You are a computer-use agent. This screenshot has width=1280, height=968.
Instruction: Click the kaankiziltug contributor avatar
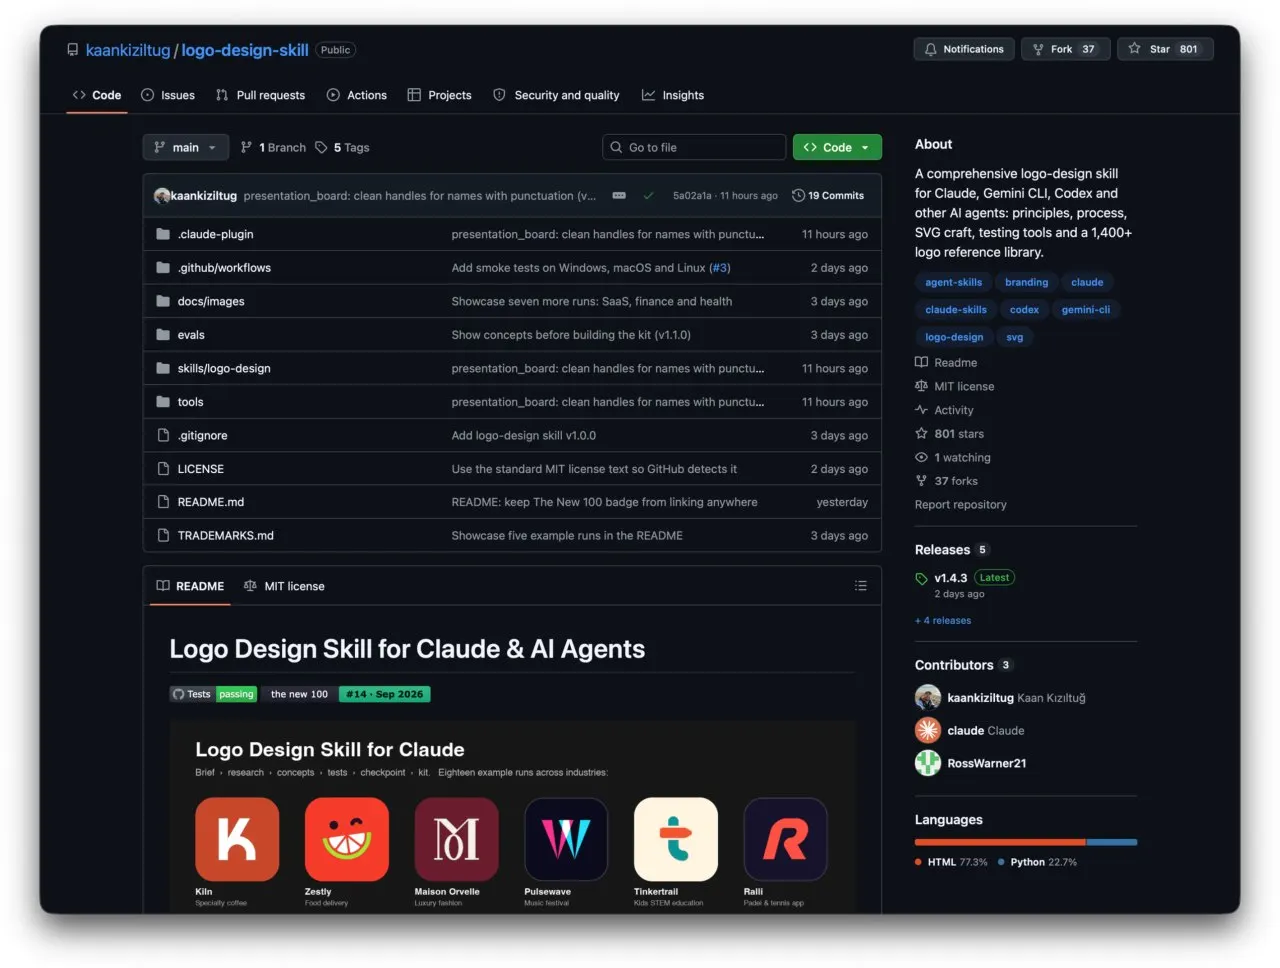pos(928,697)
